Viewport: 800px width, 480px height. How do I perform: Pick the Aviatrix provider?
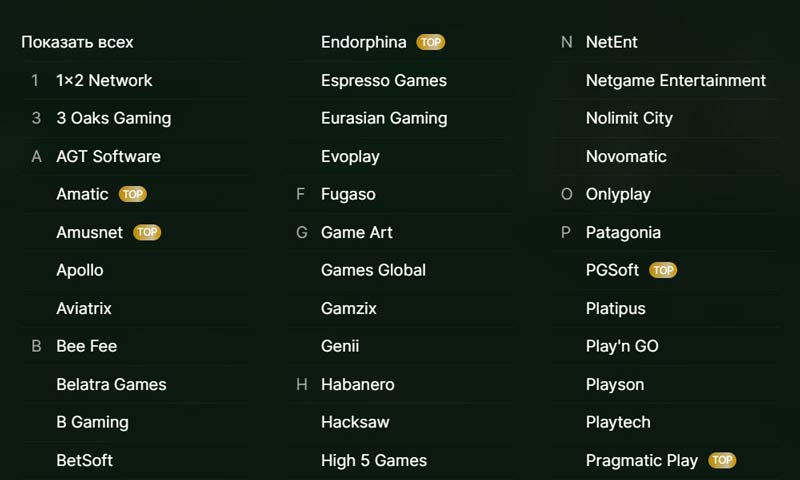coord(84,308)
